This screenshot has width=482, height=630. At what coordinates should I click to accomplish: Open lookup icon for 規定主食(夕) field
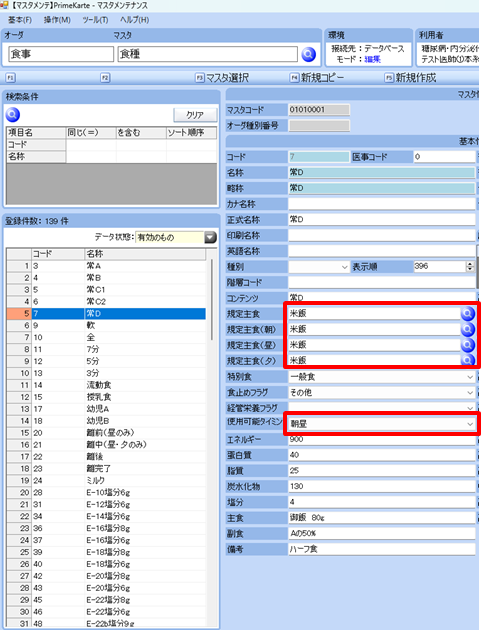[468, 360]
